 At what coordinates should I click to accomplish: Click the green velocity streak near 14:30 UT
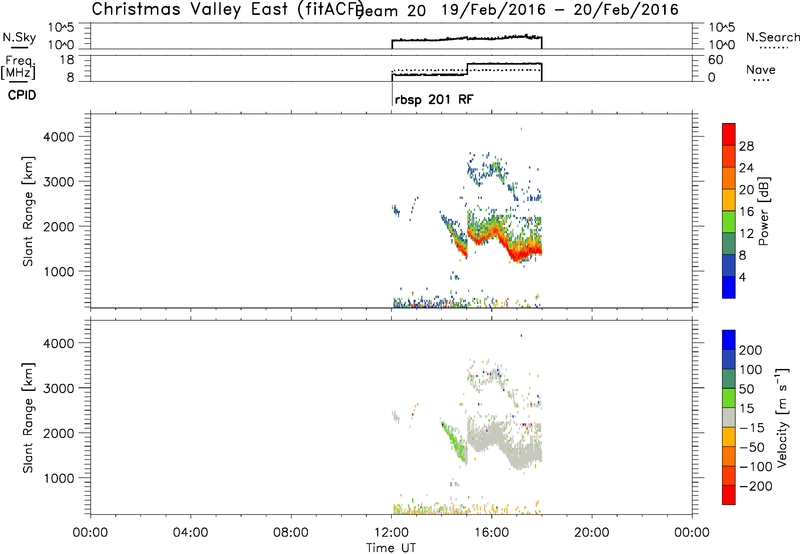[455, 442]
